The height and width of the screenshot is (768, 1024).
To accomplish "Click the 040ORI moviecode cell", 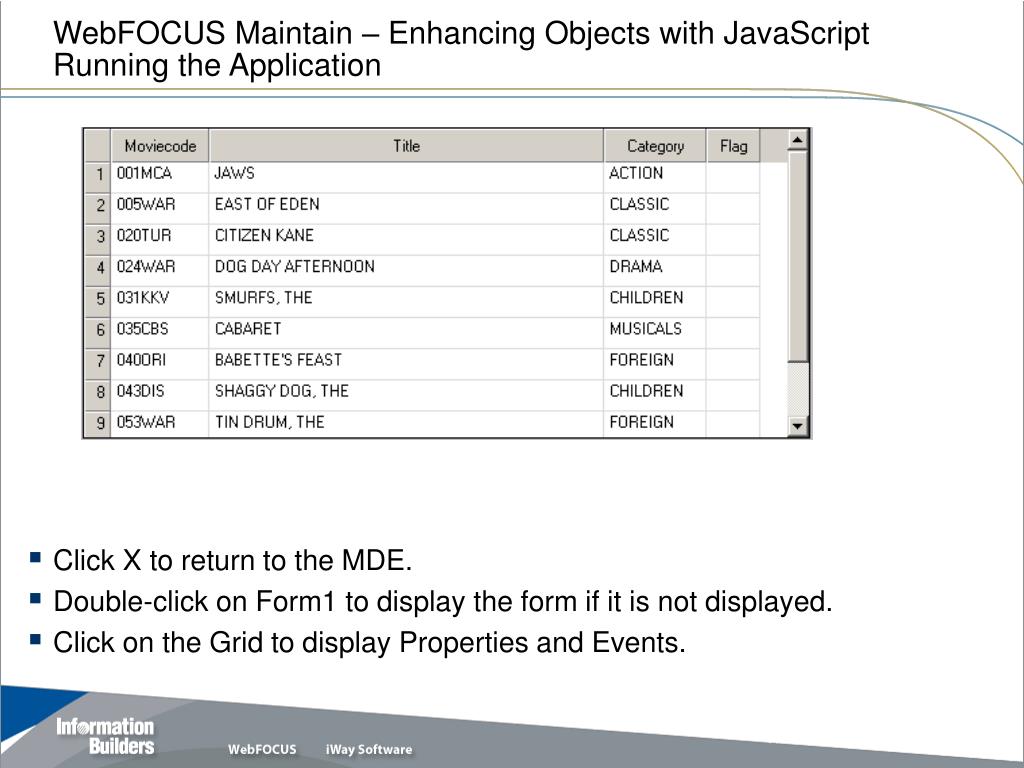I will [x=160, y=364].
